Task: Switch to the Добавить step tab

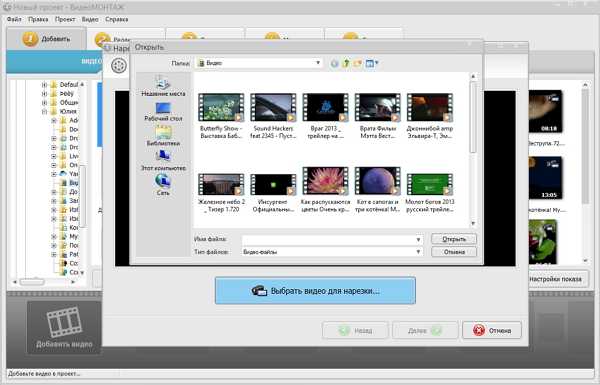Action: (46, 39)
